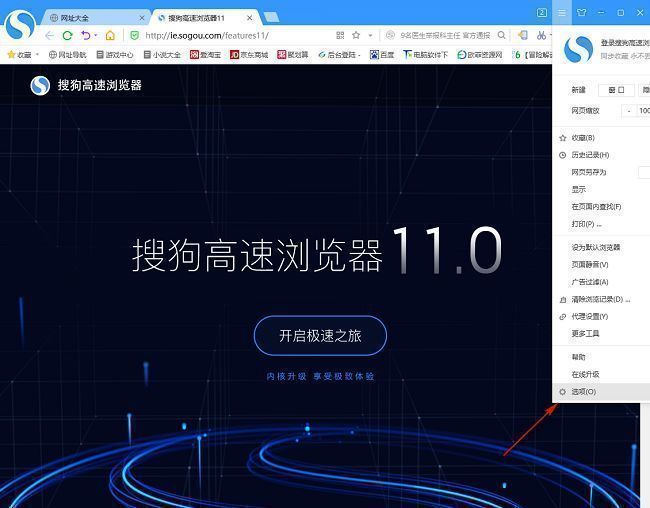This screenshot has height=508, width=650.
Task: Open the 游戏中心 bookmark
Action: point(115,54)
